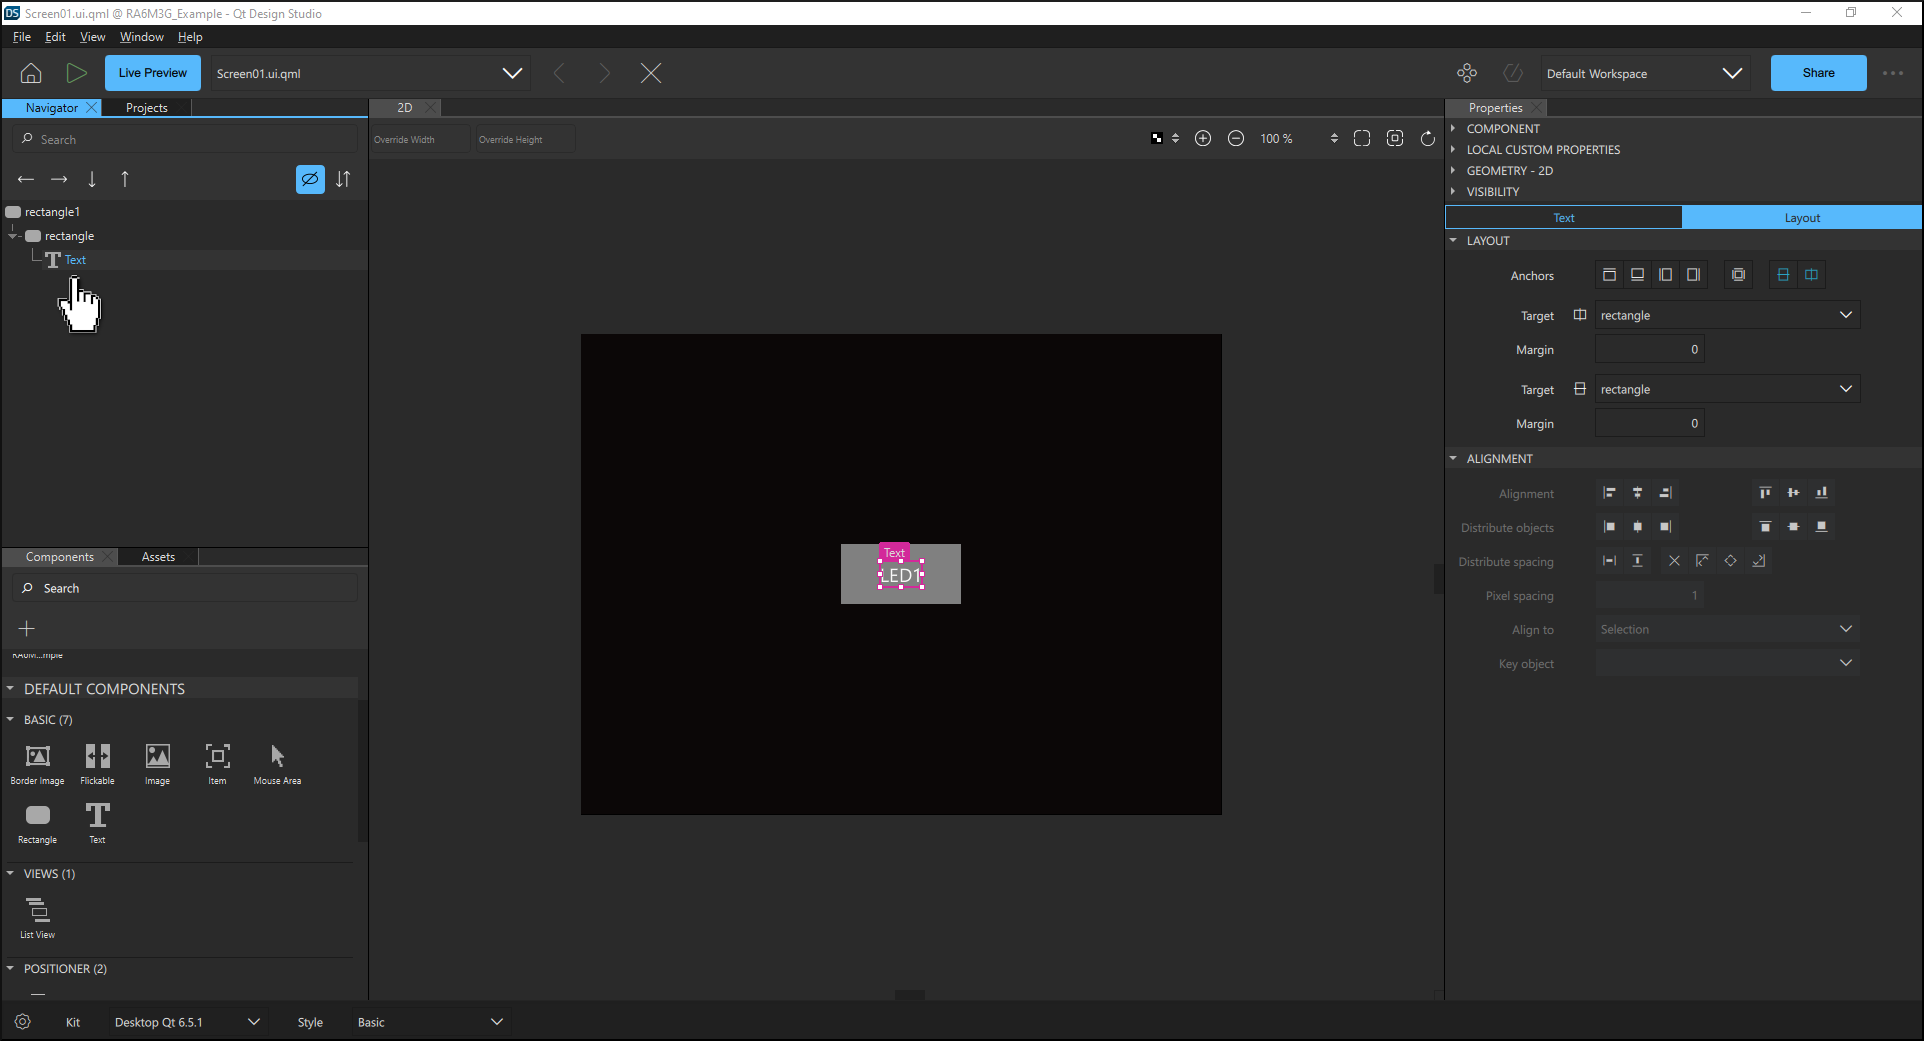Screen dimensions: 1924x1041
Task: Click the Live Preview button
Action: [152, 73]
